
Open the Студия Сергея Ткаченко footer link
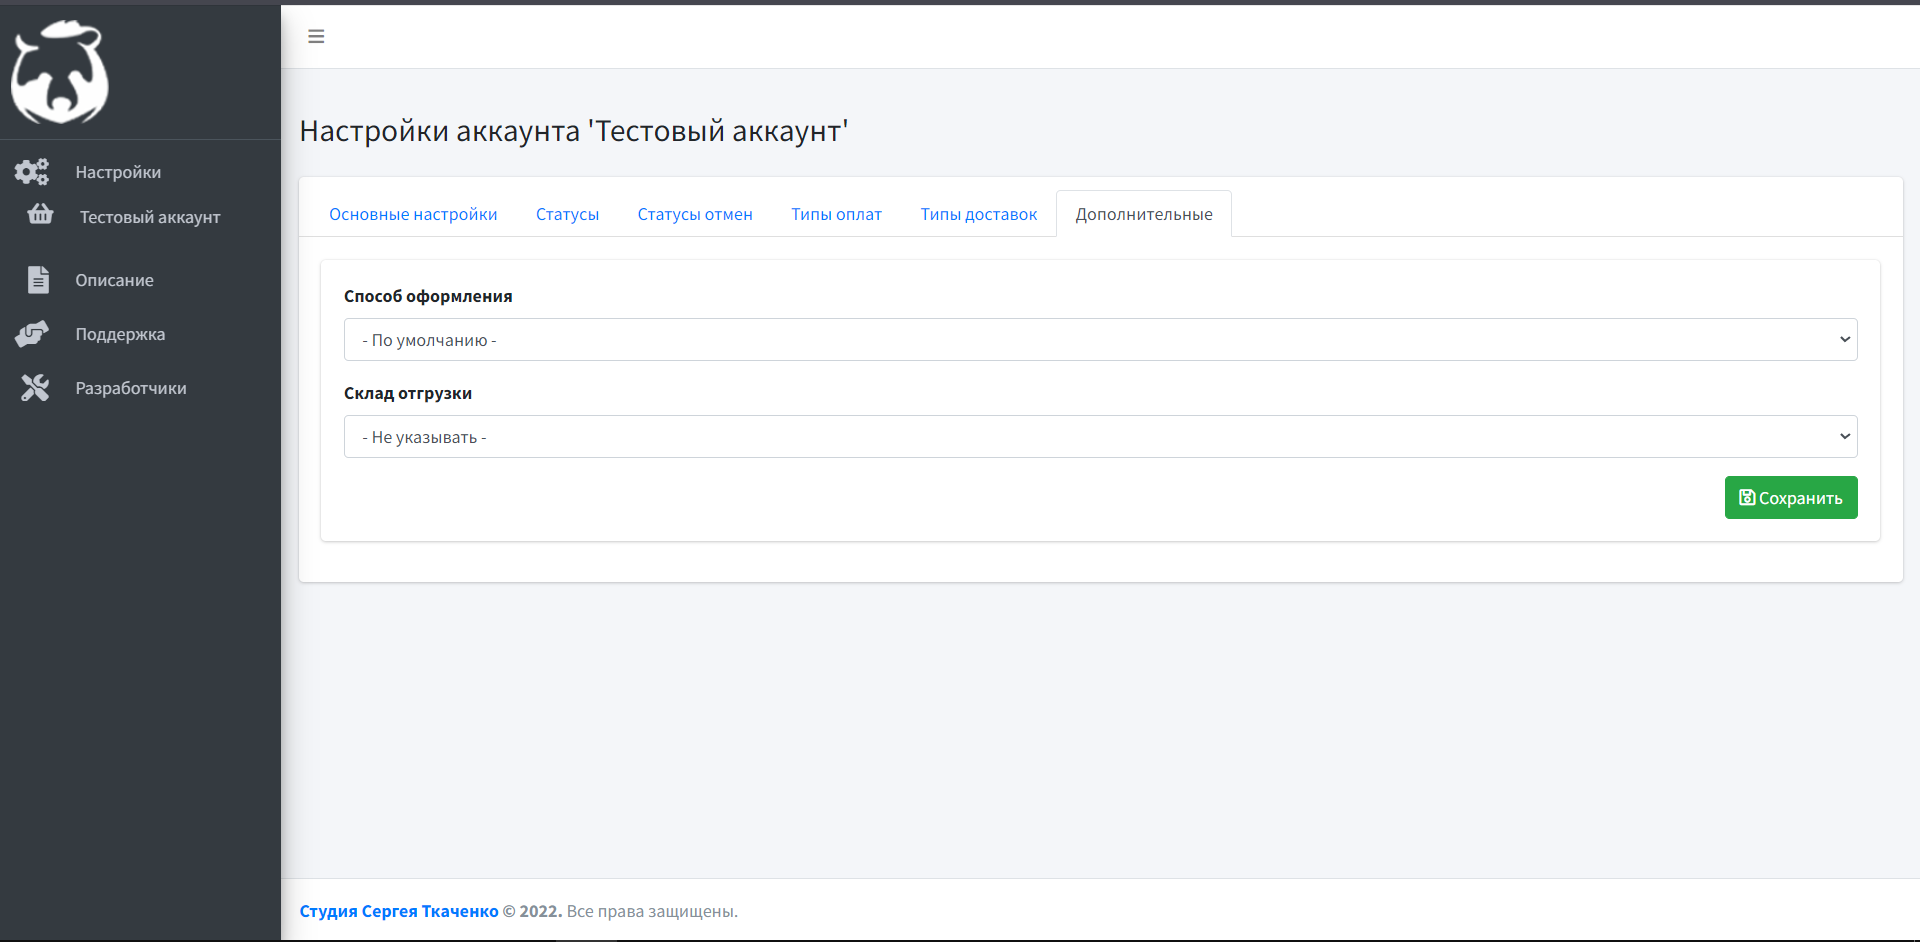pyautogui.click(x=399, y=911)
